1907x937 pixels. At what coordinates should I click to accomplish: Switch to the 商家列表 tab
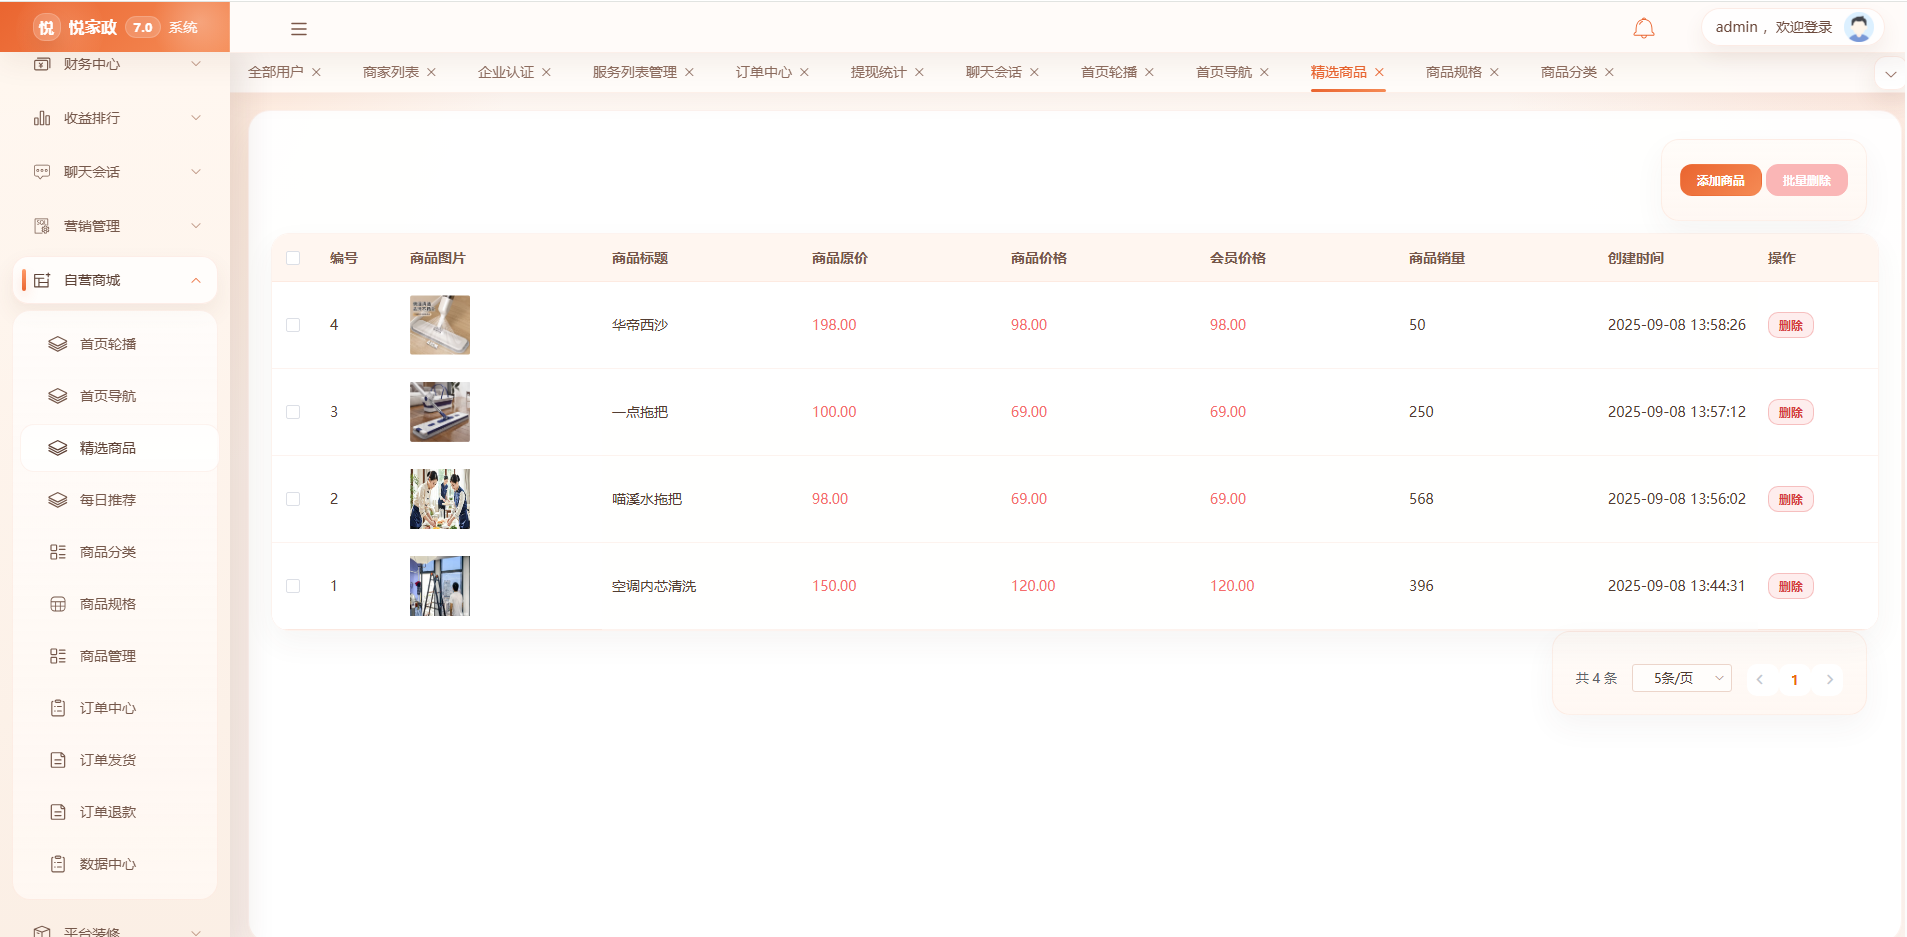tap(391, 72)
